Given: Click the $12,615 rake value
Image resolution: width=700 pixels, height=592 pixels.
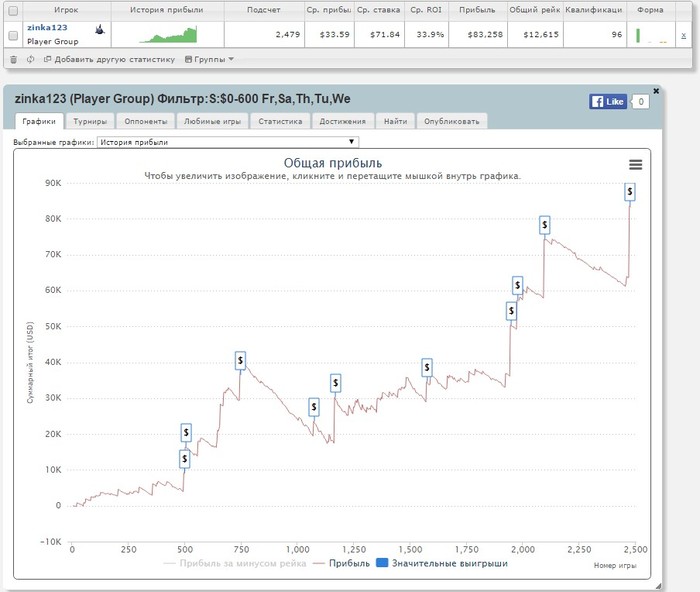Looking at the screenshot, I should 541,34.
